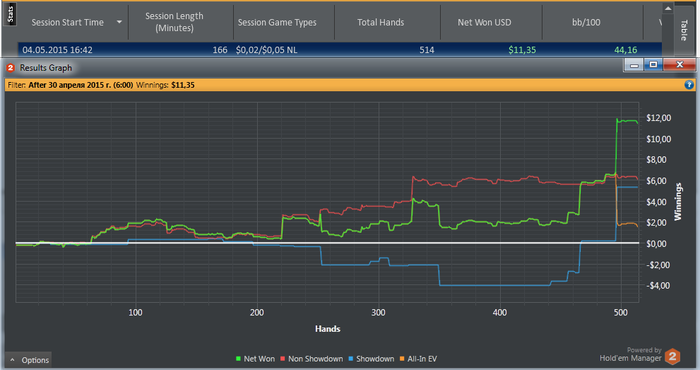The image size is (700, 370).
Task: Sort by bb/100 column header
Action: [586, 22]
